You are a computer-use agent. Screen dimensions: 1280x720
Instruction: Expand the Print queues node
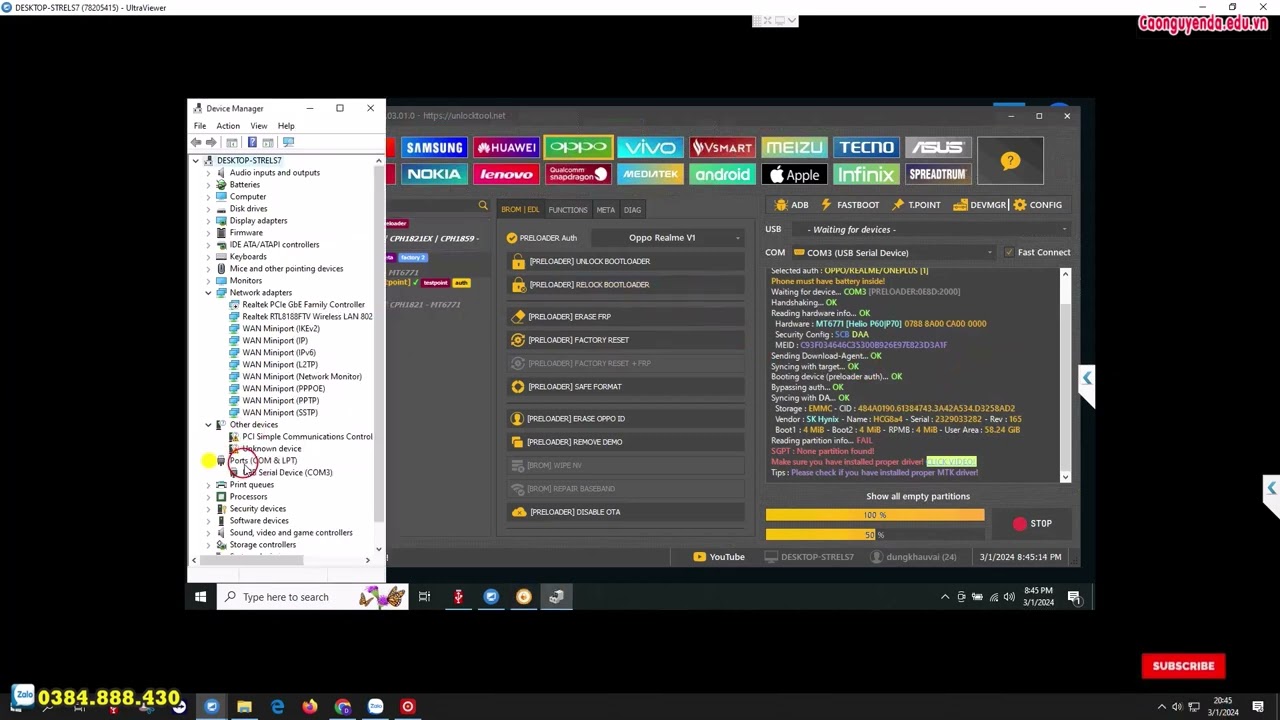tap(208, 485)
